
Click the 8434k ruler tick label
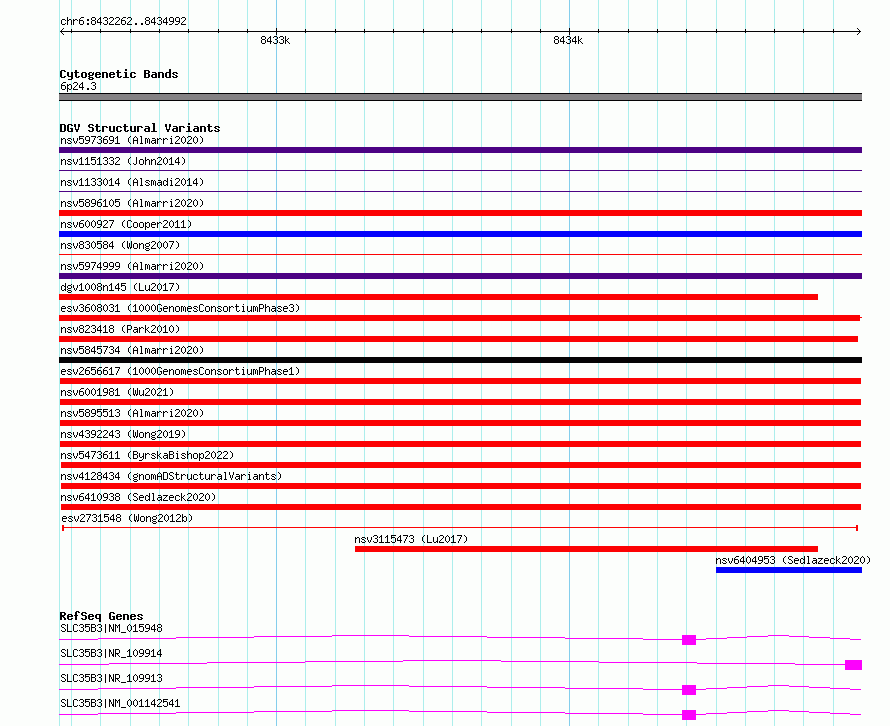tap(568, 40)
